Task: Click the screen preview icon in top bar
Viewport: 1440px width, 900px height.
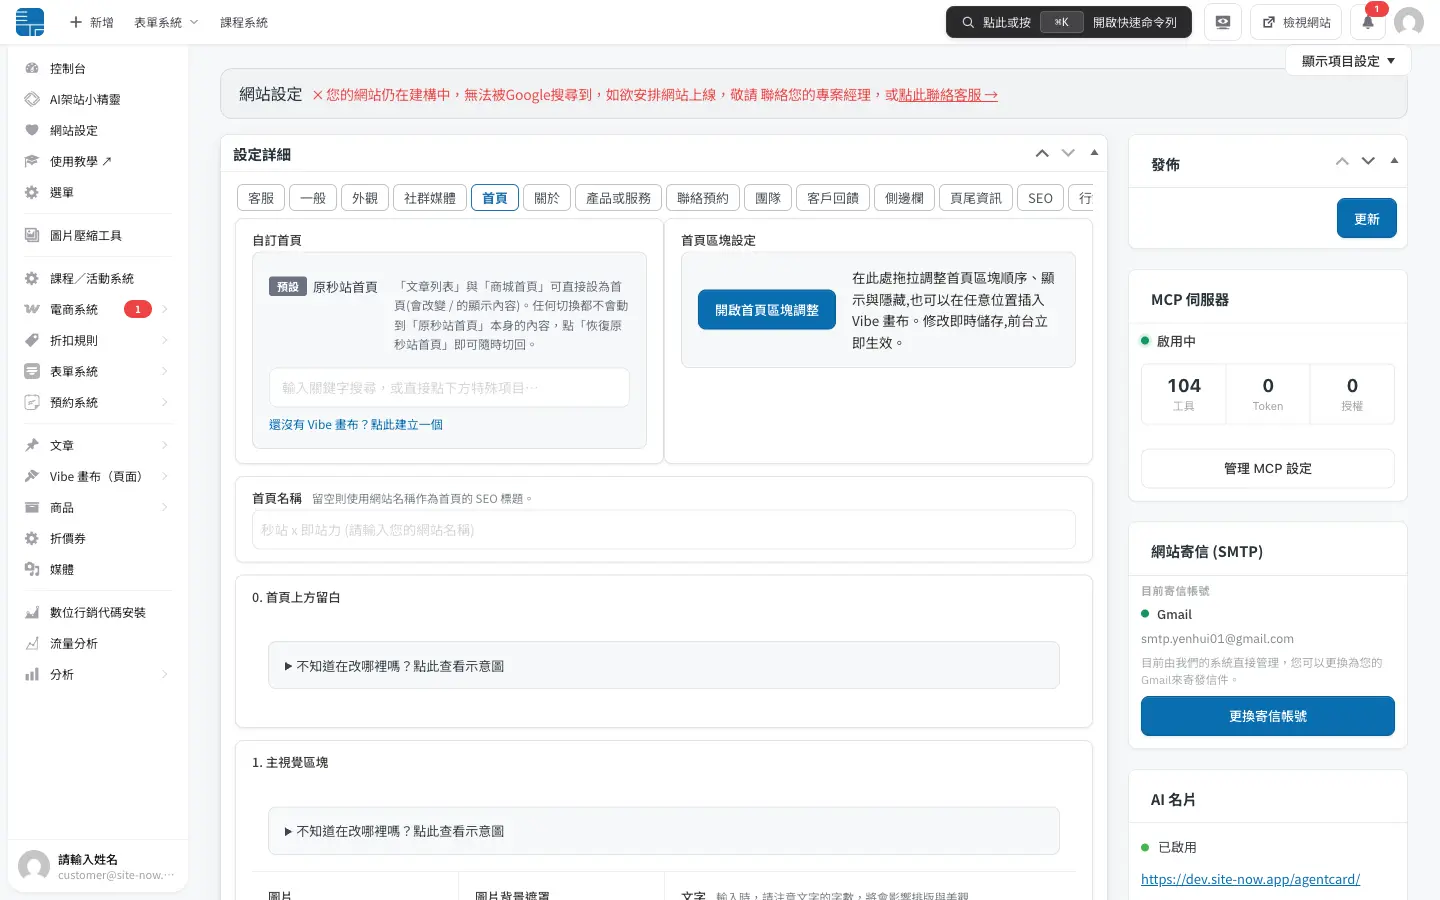Action: pyautogui.click(x=1223, y=22)
